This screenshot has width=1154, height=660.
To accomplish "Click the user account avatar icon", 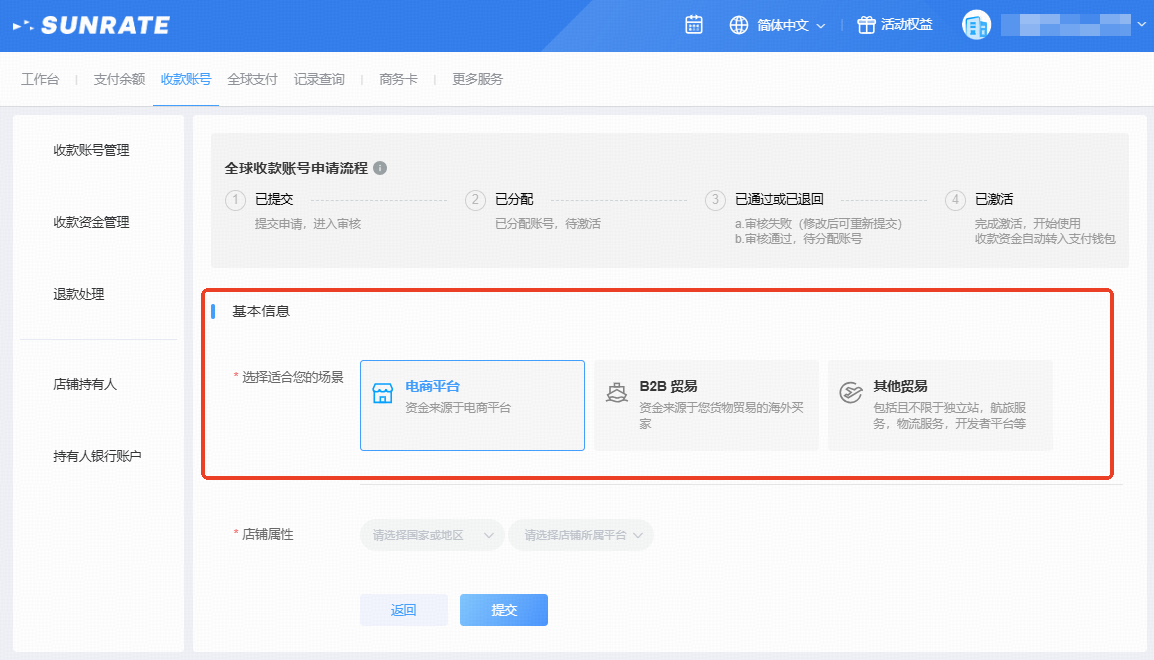I will click(x=975, y=26).
